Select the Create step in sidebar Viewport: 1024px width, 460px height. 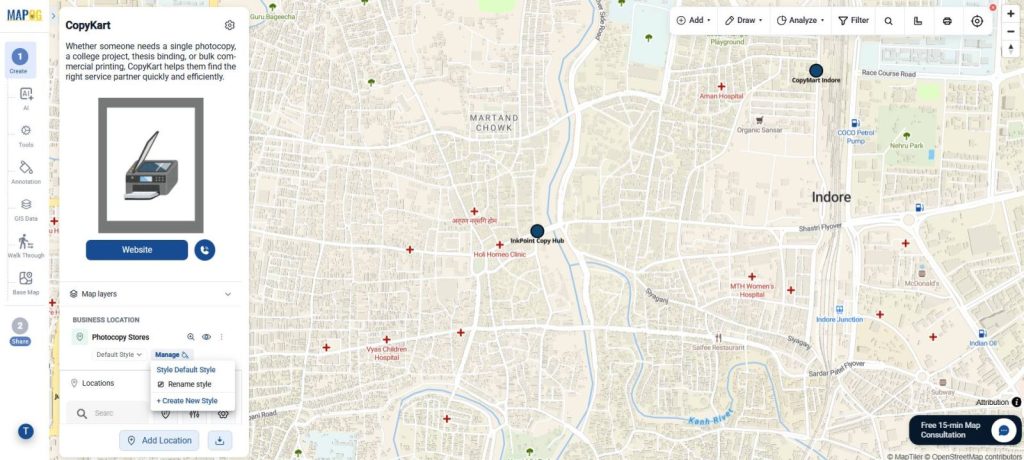20,60
